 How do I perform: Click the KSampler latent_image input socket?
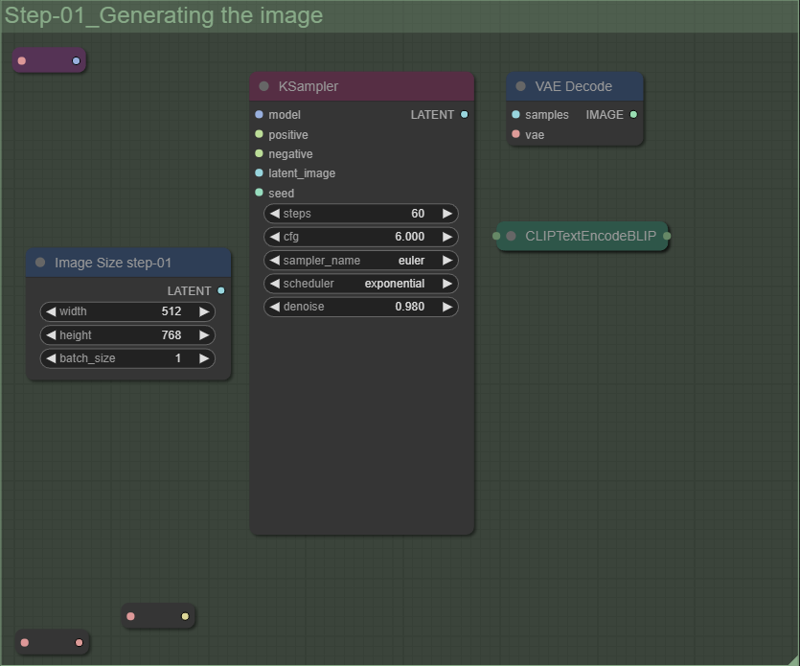(259, 173)
